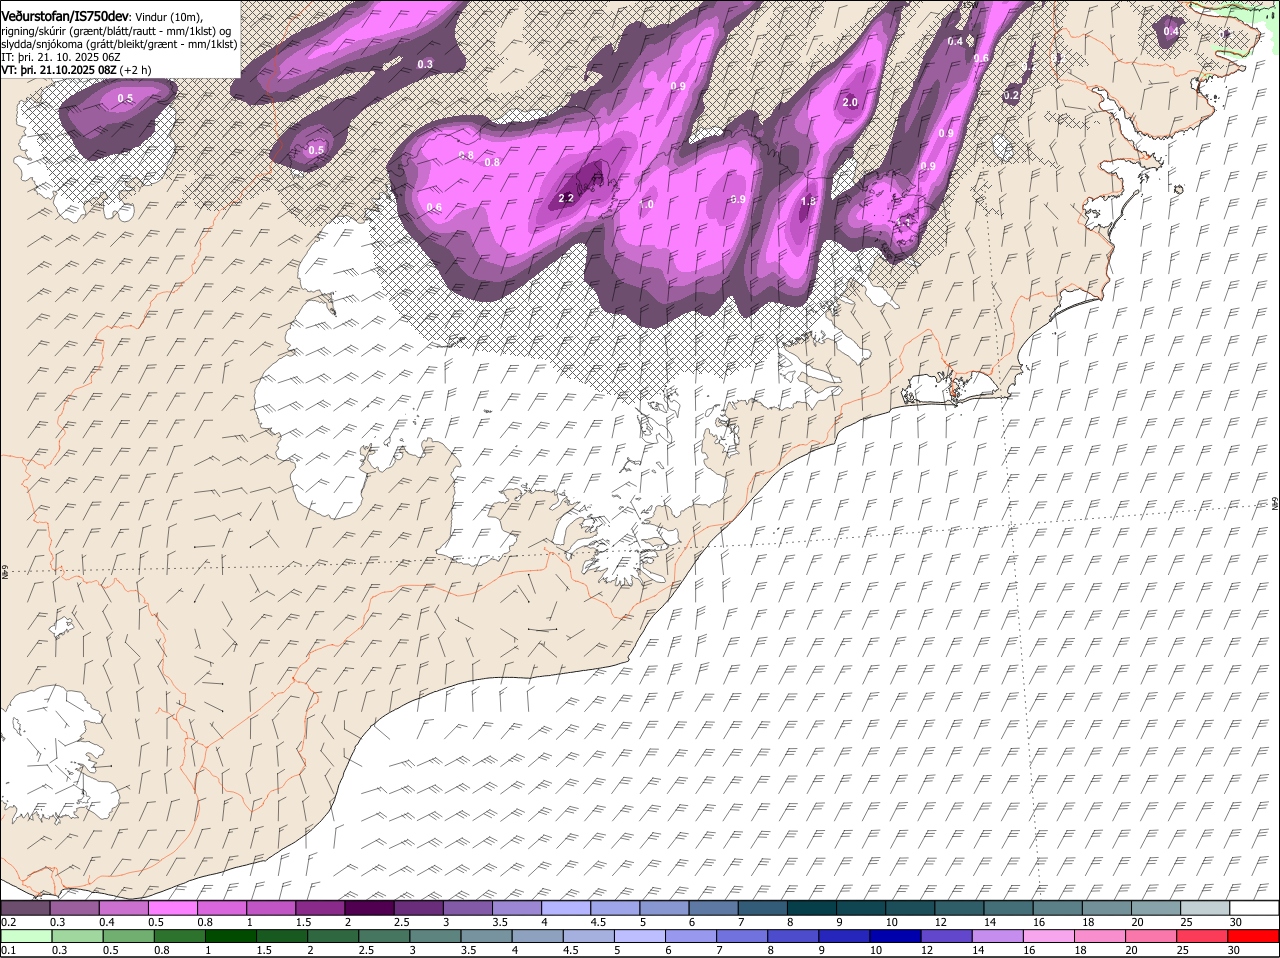Click the VT 21.10.2025 08Z (+2 h) line

coord(76,70)
